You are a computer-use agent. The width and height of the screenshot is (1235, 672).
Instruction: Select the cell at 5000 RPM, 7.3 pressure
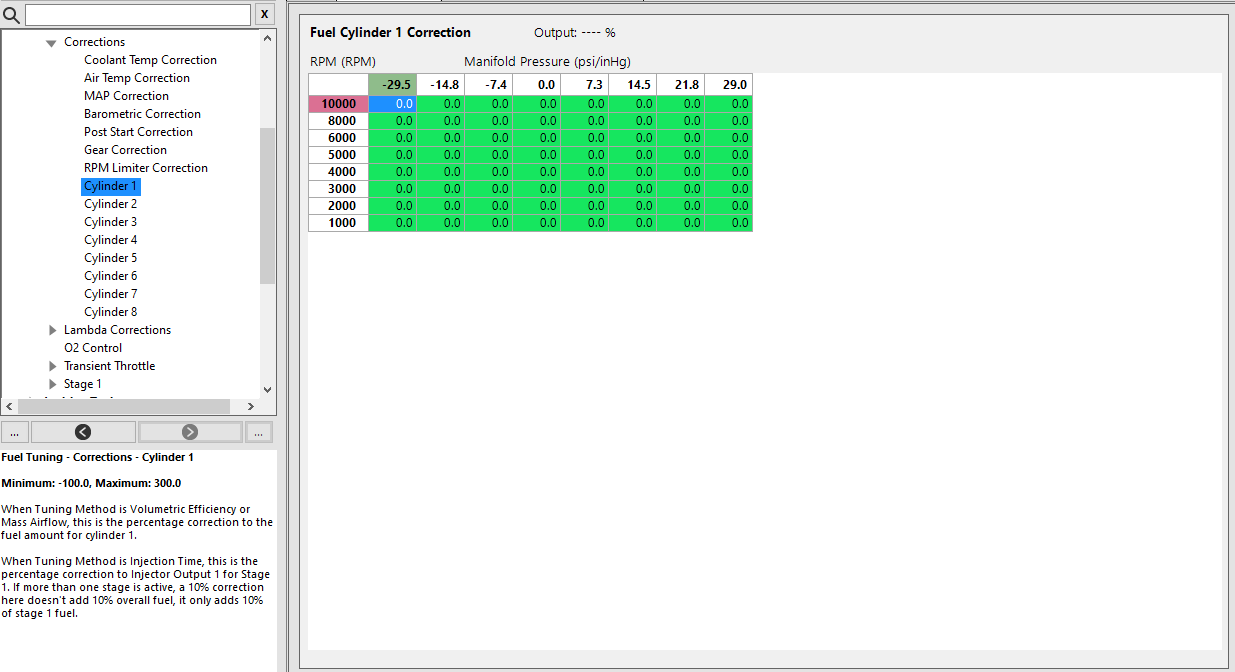point(585,155)
